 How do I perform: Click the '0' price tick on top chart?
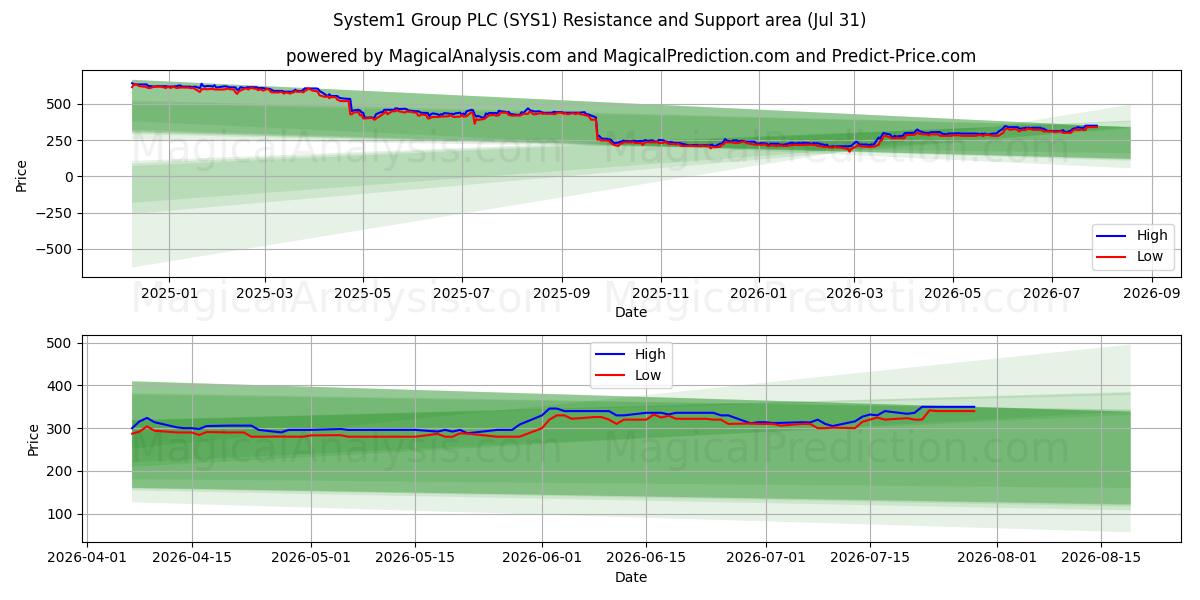(70, 177)
